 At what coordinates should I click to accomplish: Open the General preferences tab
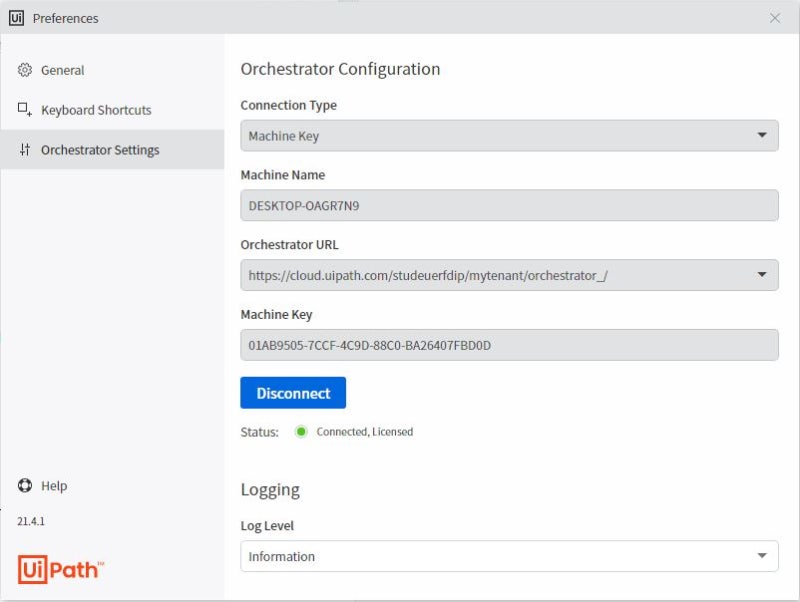tap(112, 70)
